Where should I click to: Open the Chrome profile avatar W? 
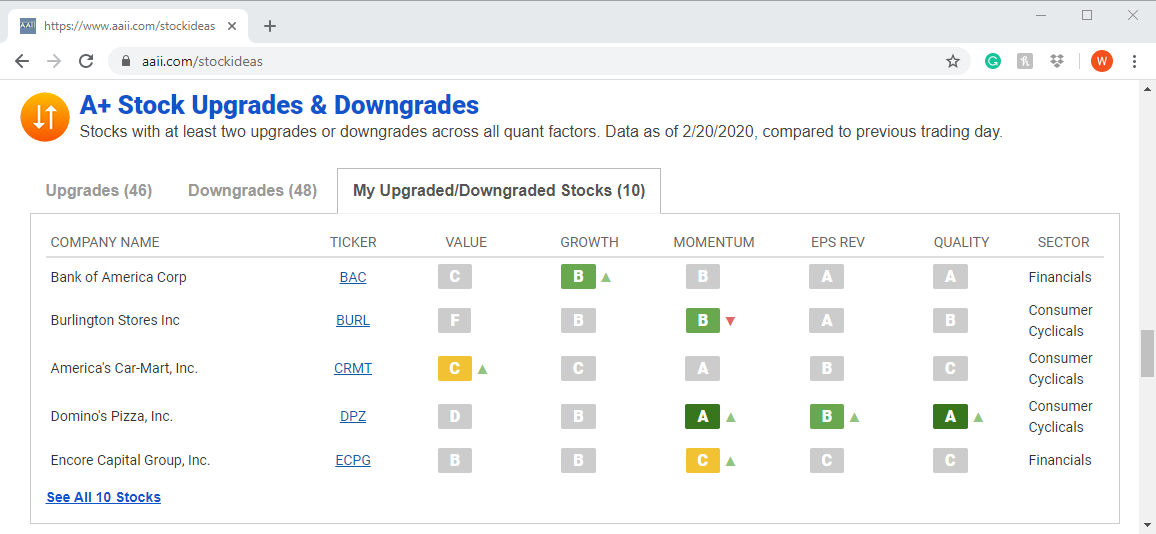(x=1101, y=61)
